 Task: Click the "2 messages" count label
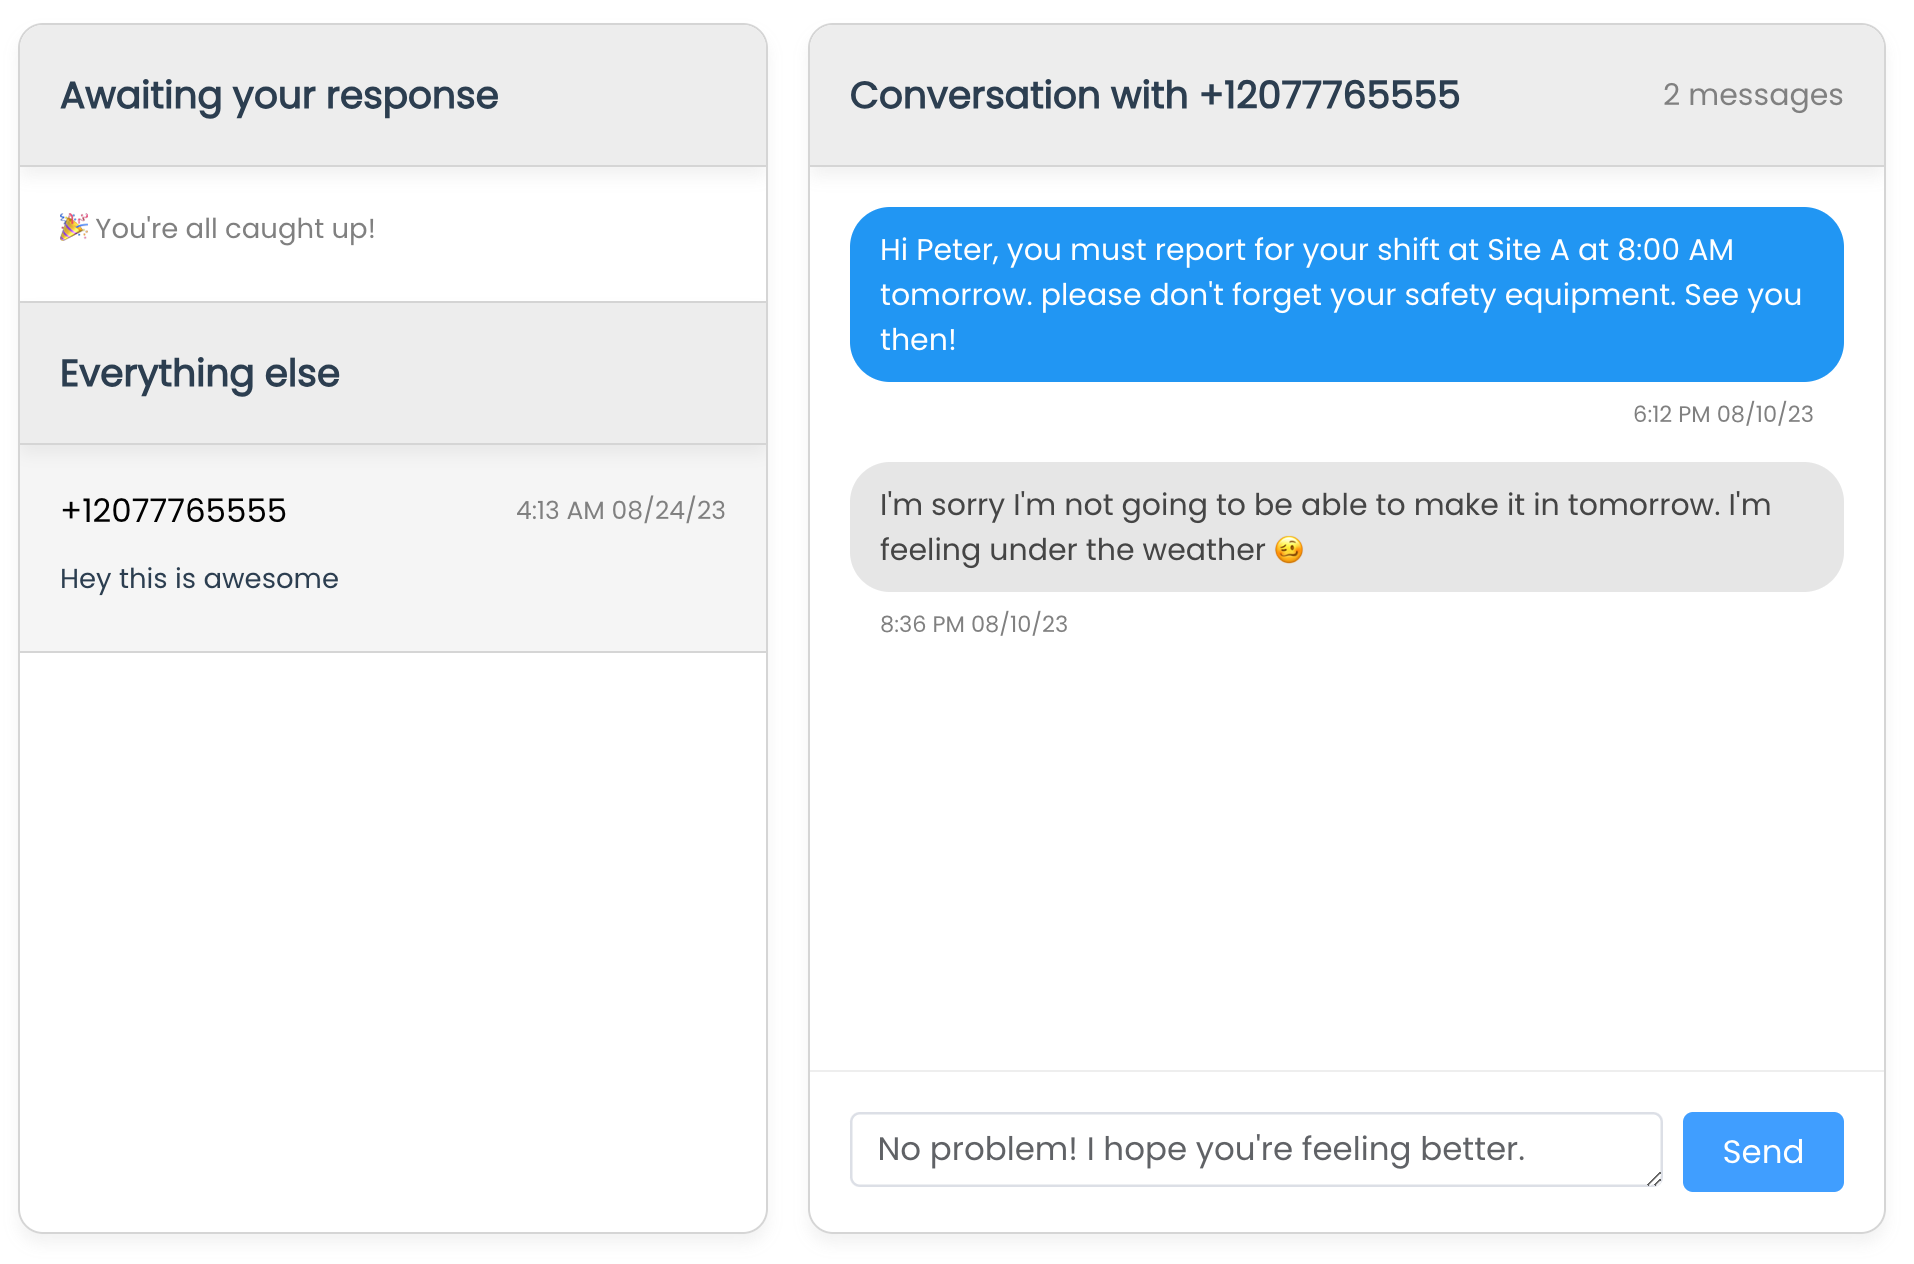coord(1752,95)
